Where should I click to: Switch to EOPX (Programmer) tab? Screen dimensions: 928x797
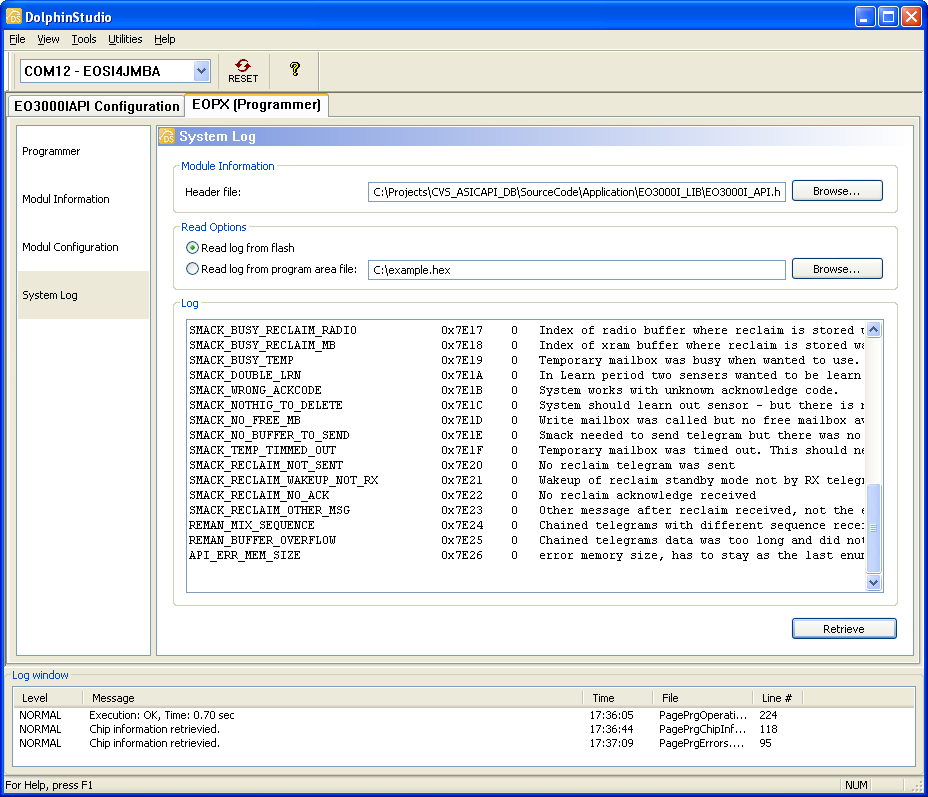click(x=256, y=105)
